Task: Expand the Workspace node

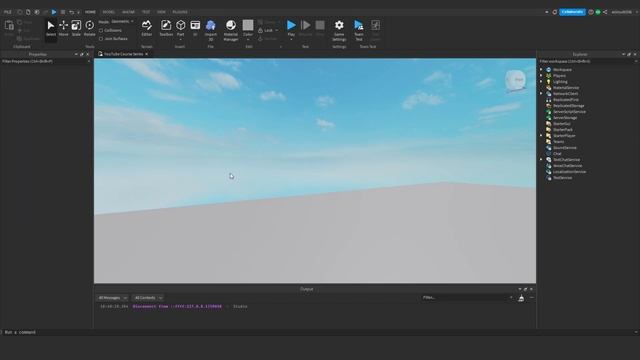Action: (542, 70)
